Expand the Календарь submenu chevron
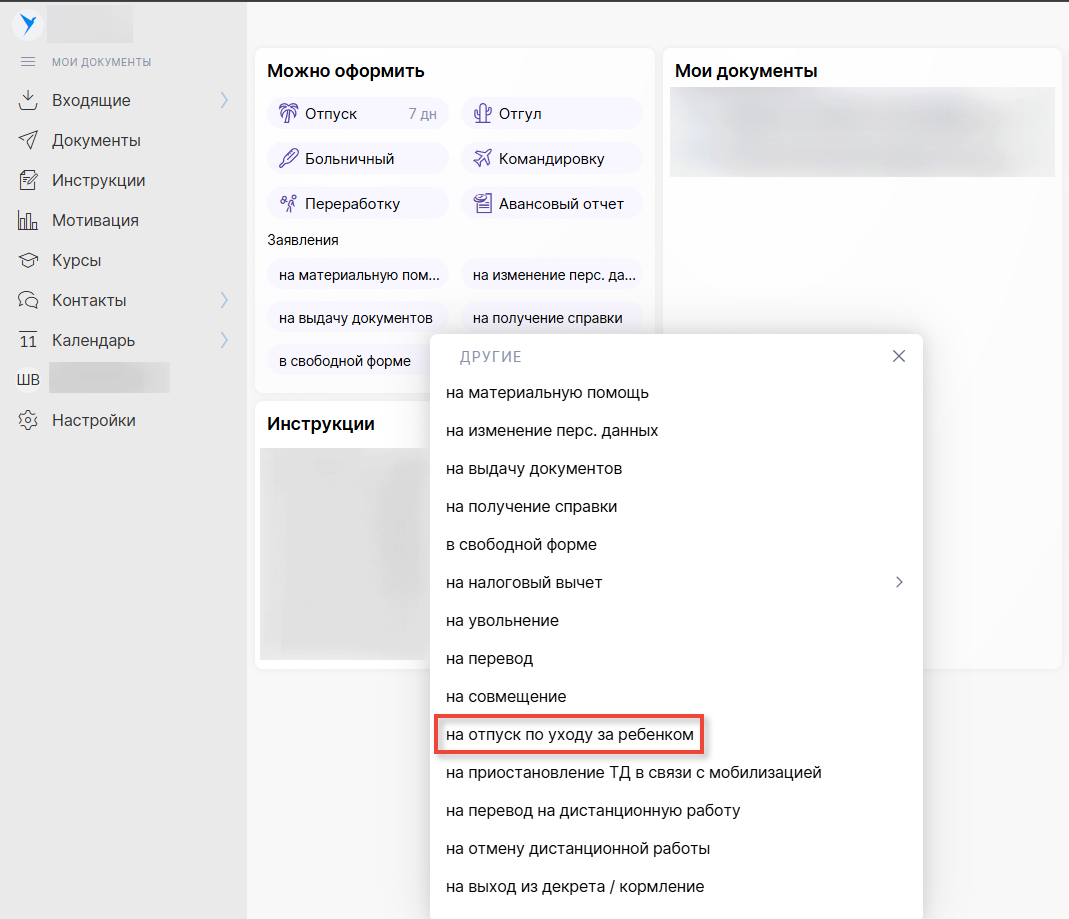 [224, 340]
